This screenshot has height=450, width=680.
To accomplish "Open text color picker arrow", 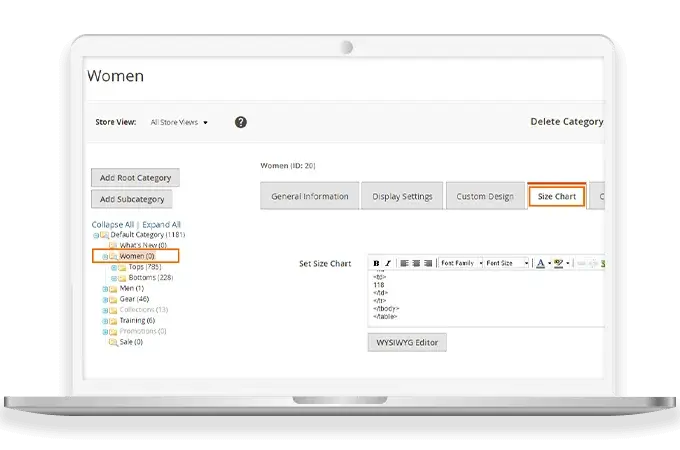I will [549, 263].
